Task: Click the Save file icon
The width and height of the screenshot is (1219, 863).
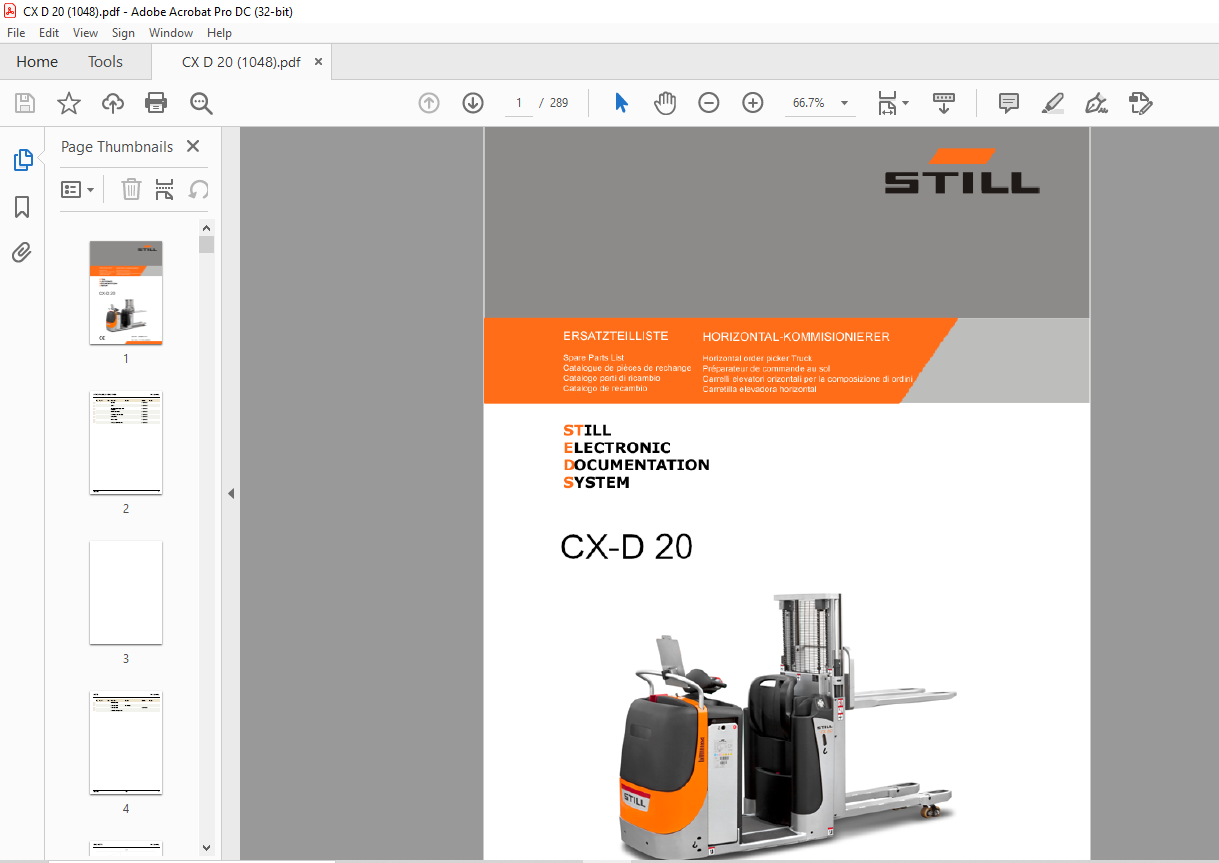Action: pyautogui.click(x=25, y=103)
